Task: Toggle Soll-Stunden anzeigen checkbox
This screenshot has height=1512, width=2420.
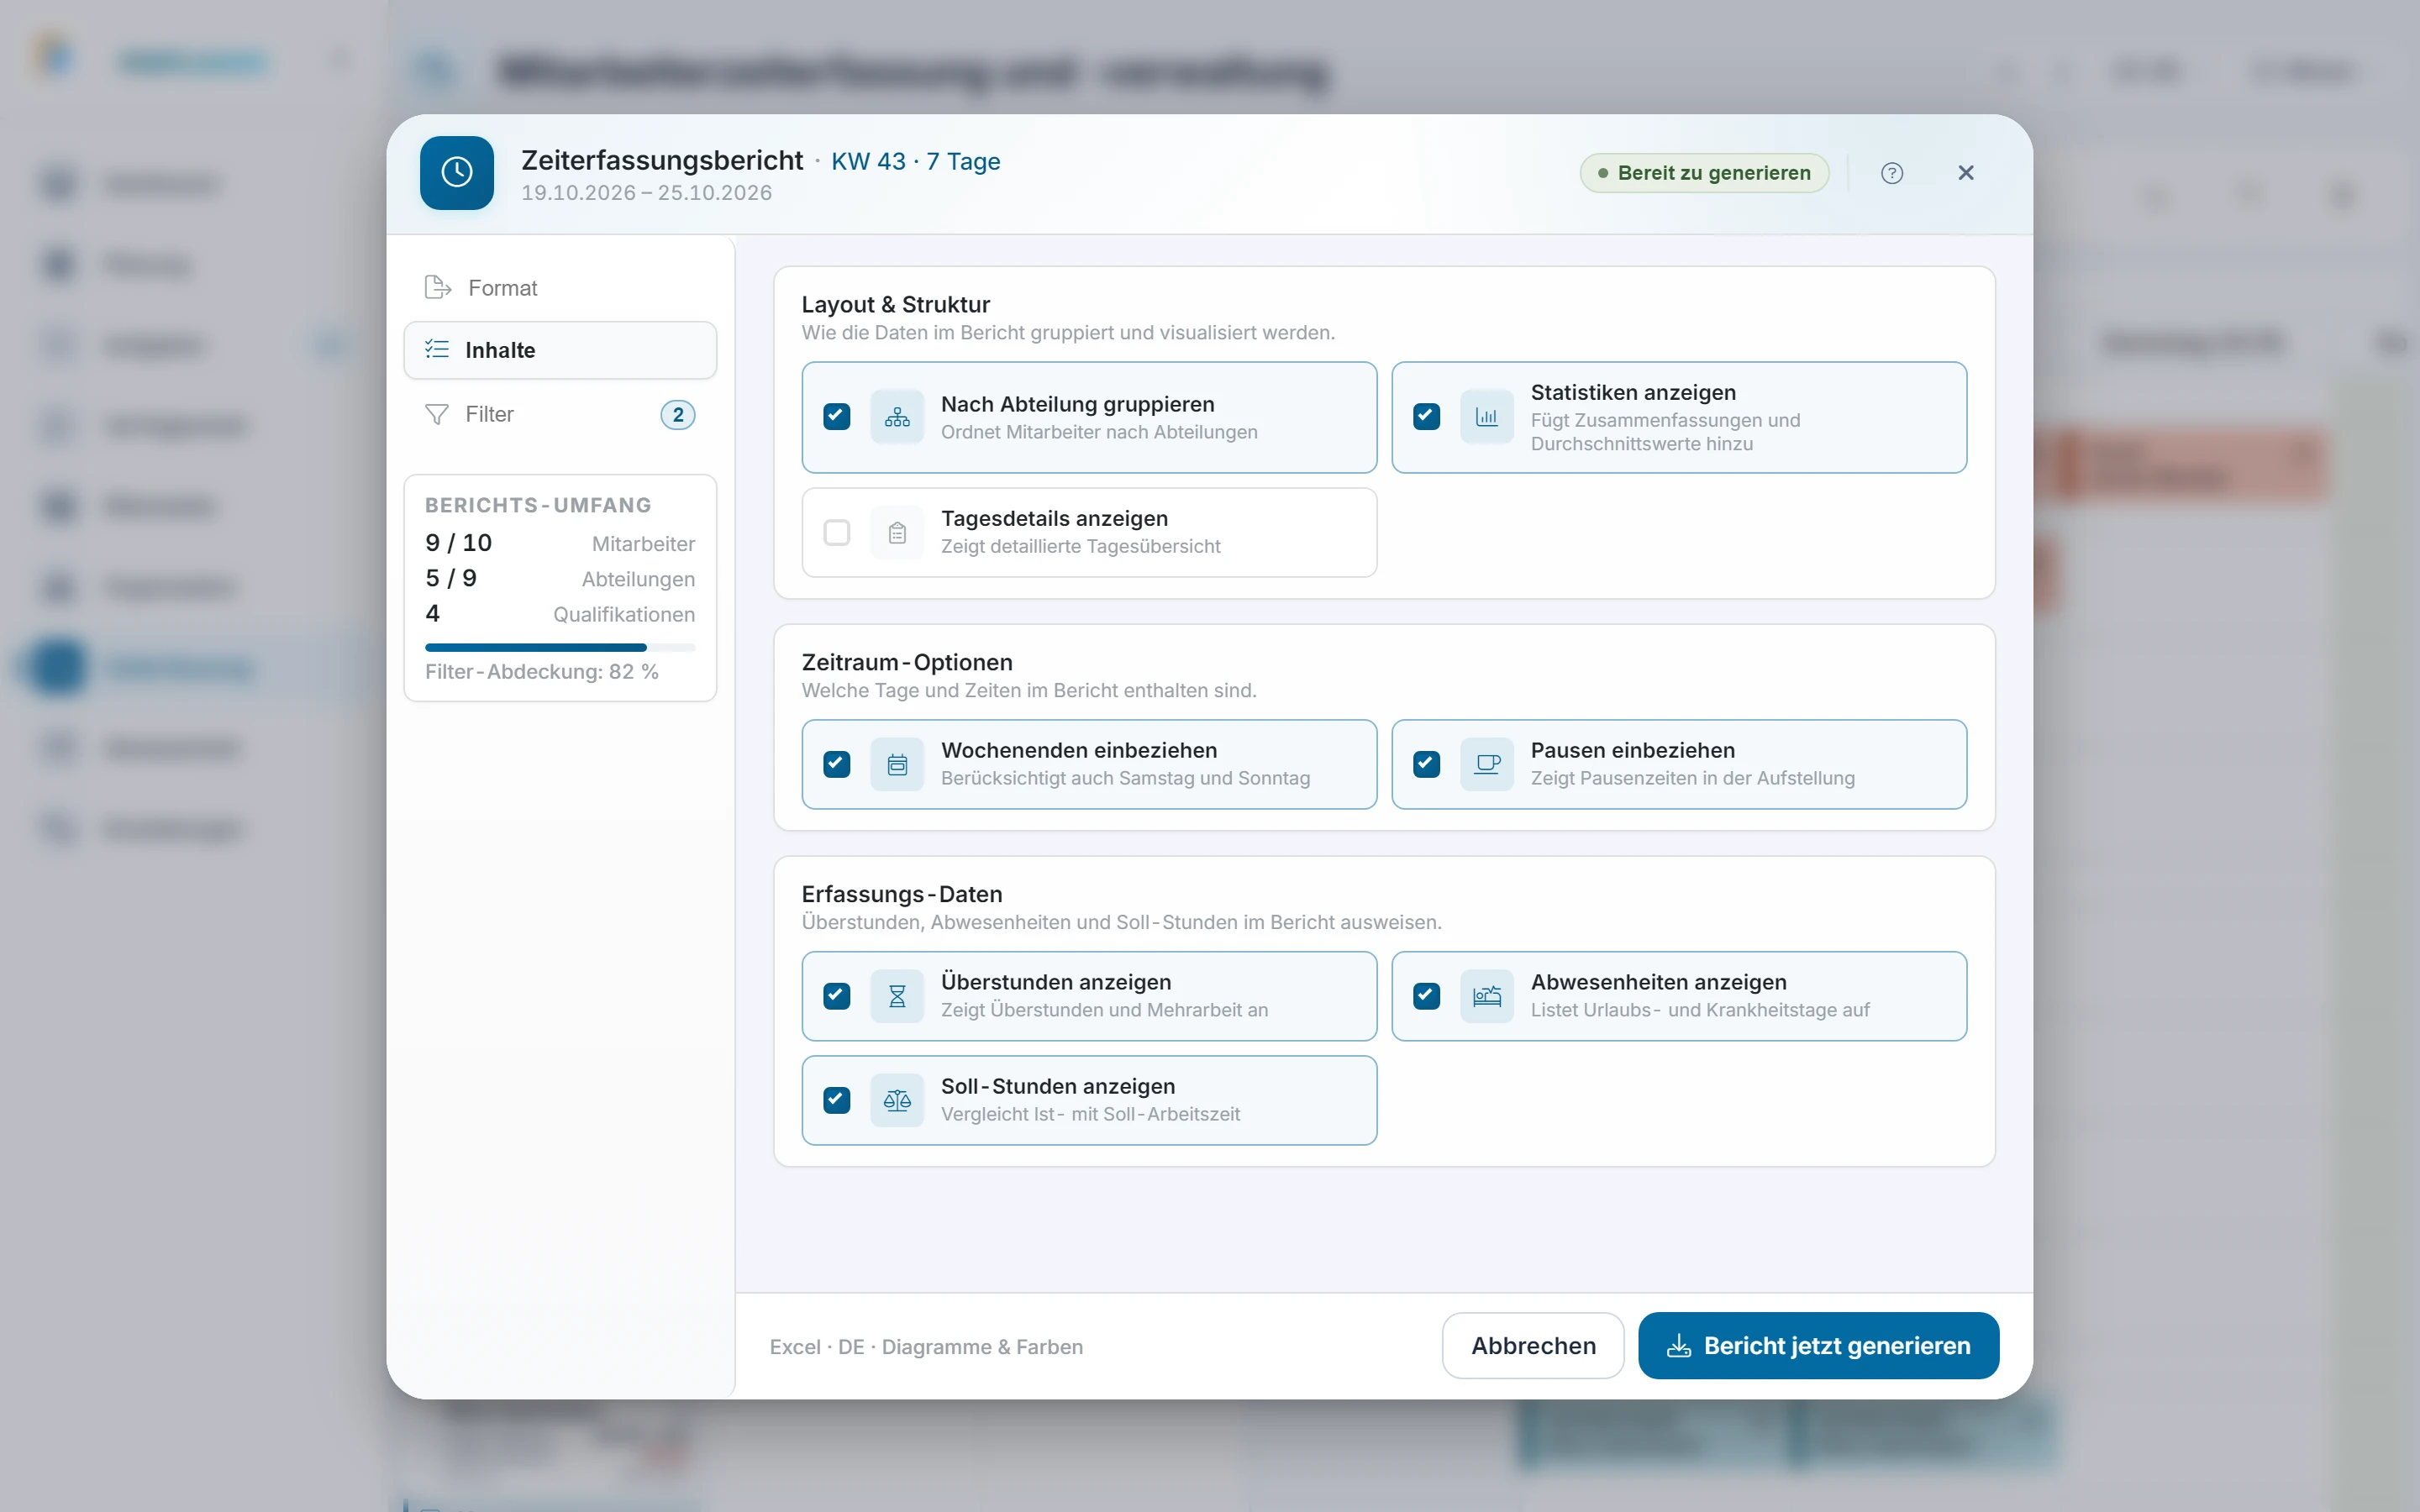Action: tap(836, 1100)
